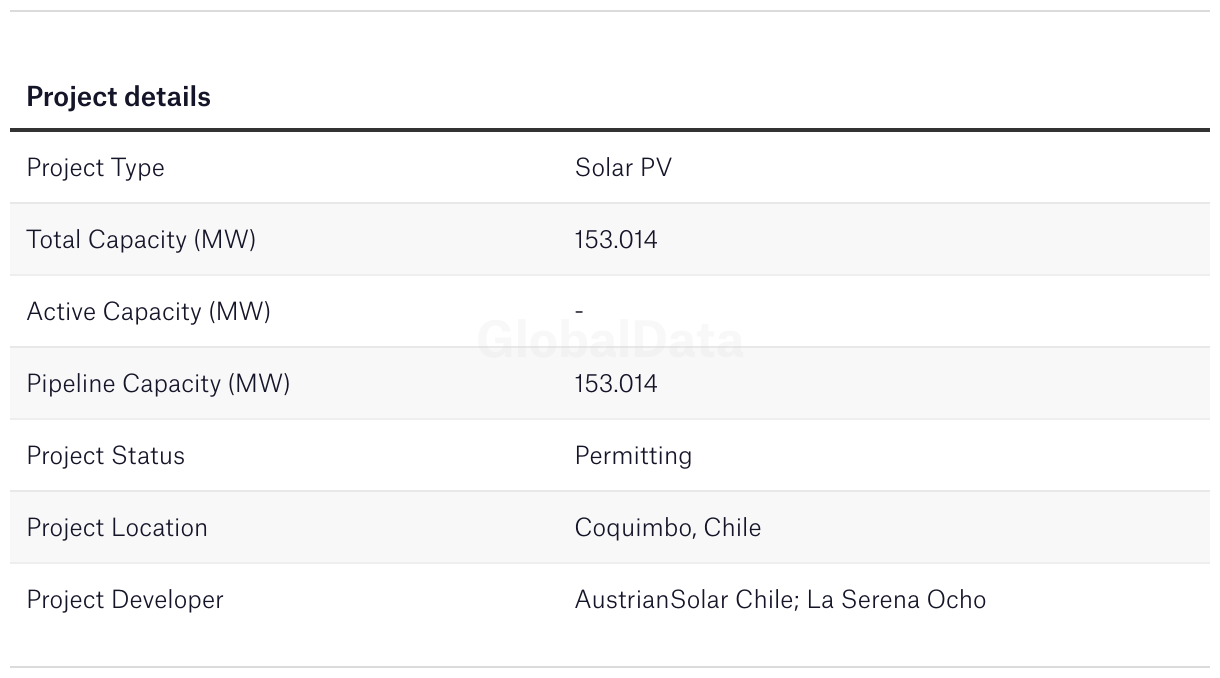Select the Project Type label

(95, 167)
